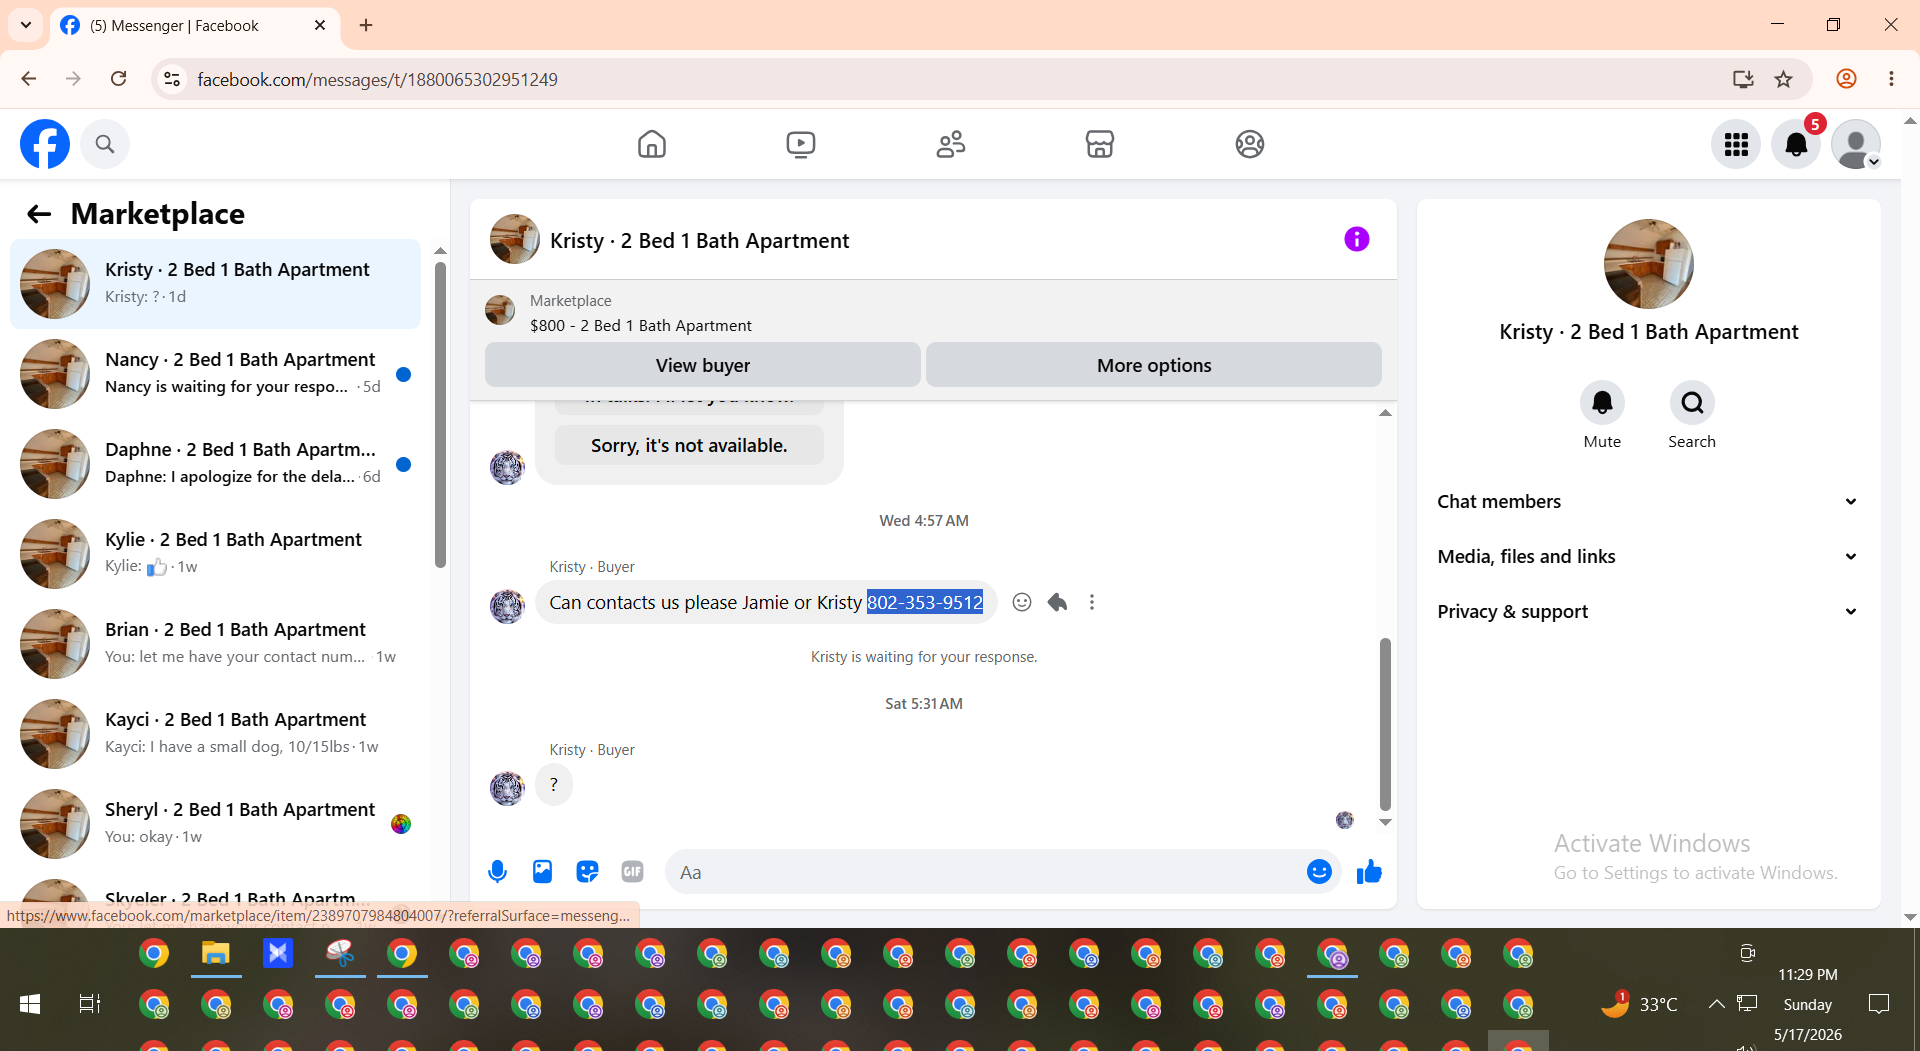Open Chrome menu three dots
Image resolution: width=1920 pixels, height=1051 pixels.
1891,79
